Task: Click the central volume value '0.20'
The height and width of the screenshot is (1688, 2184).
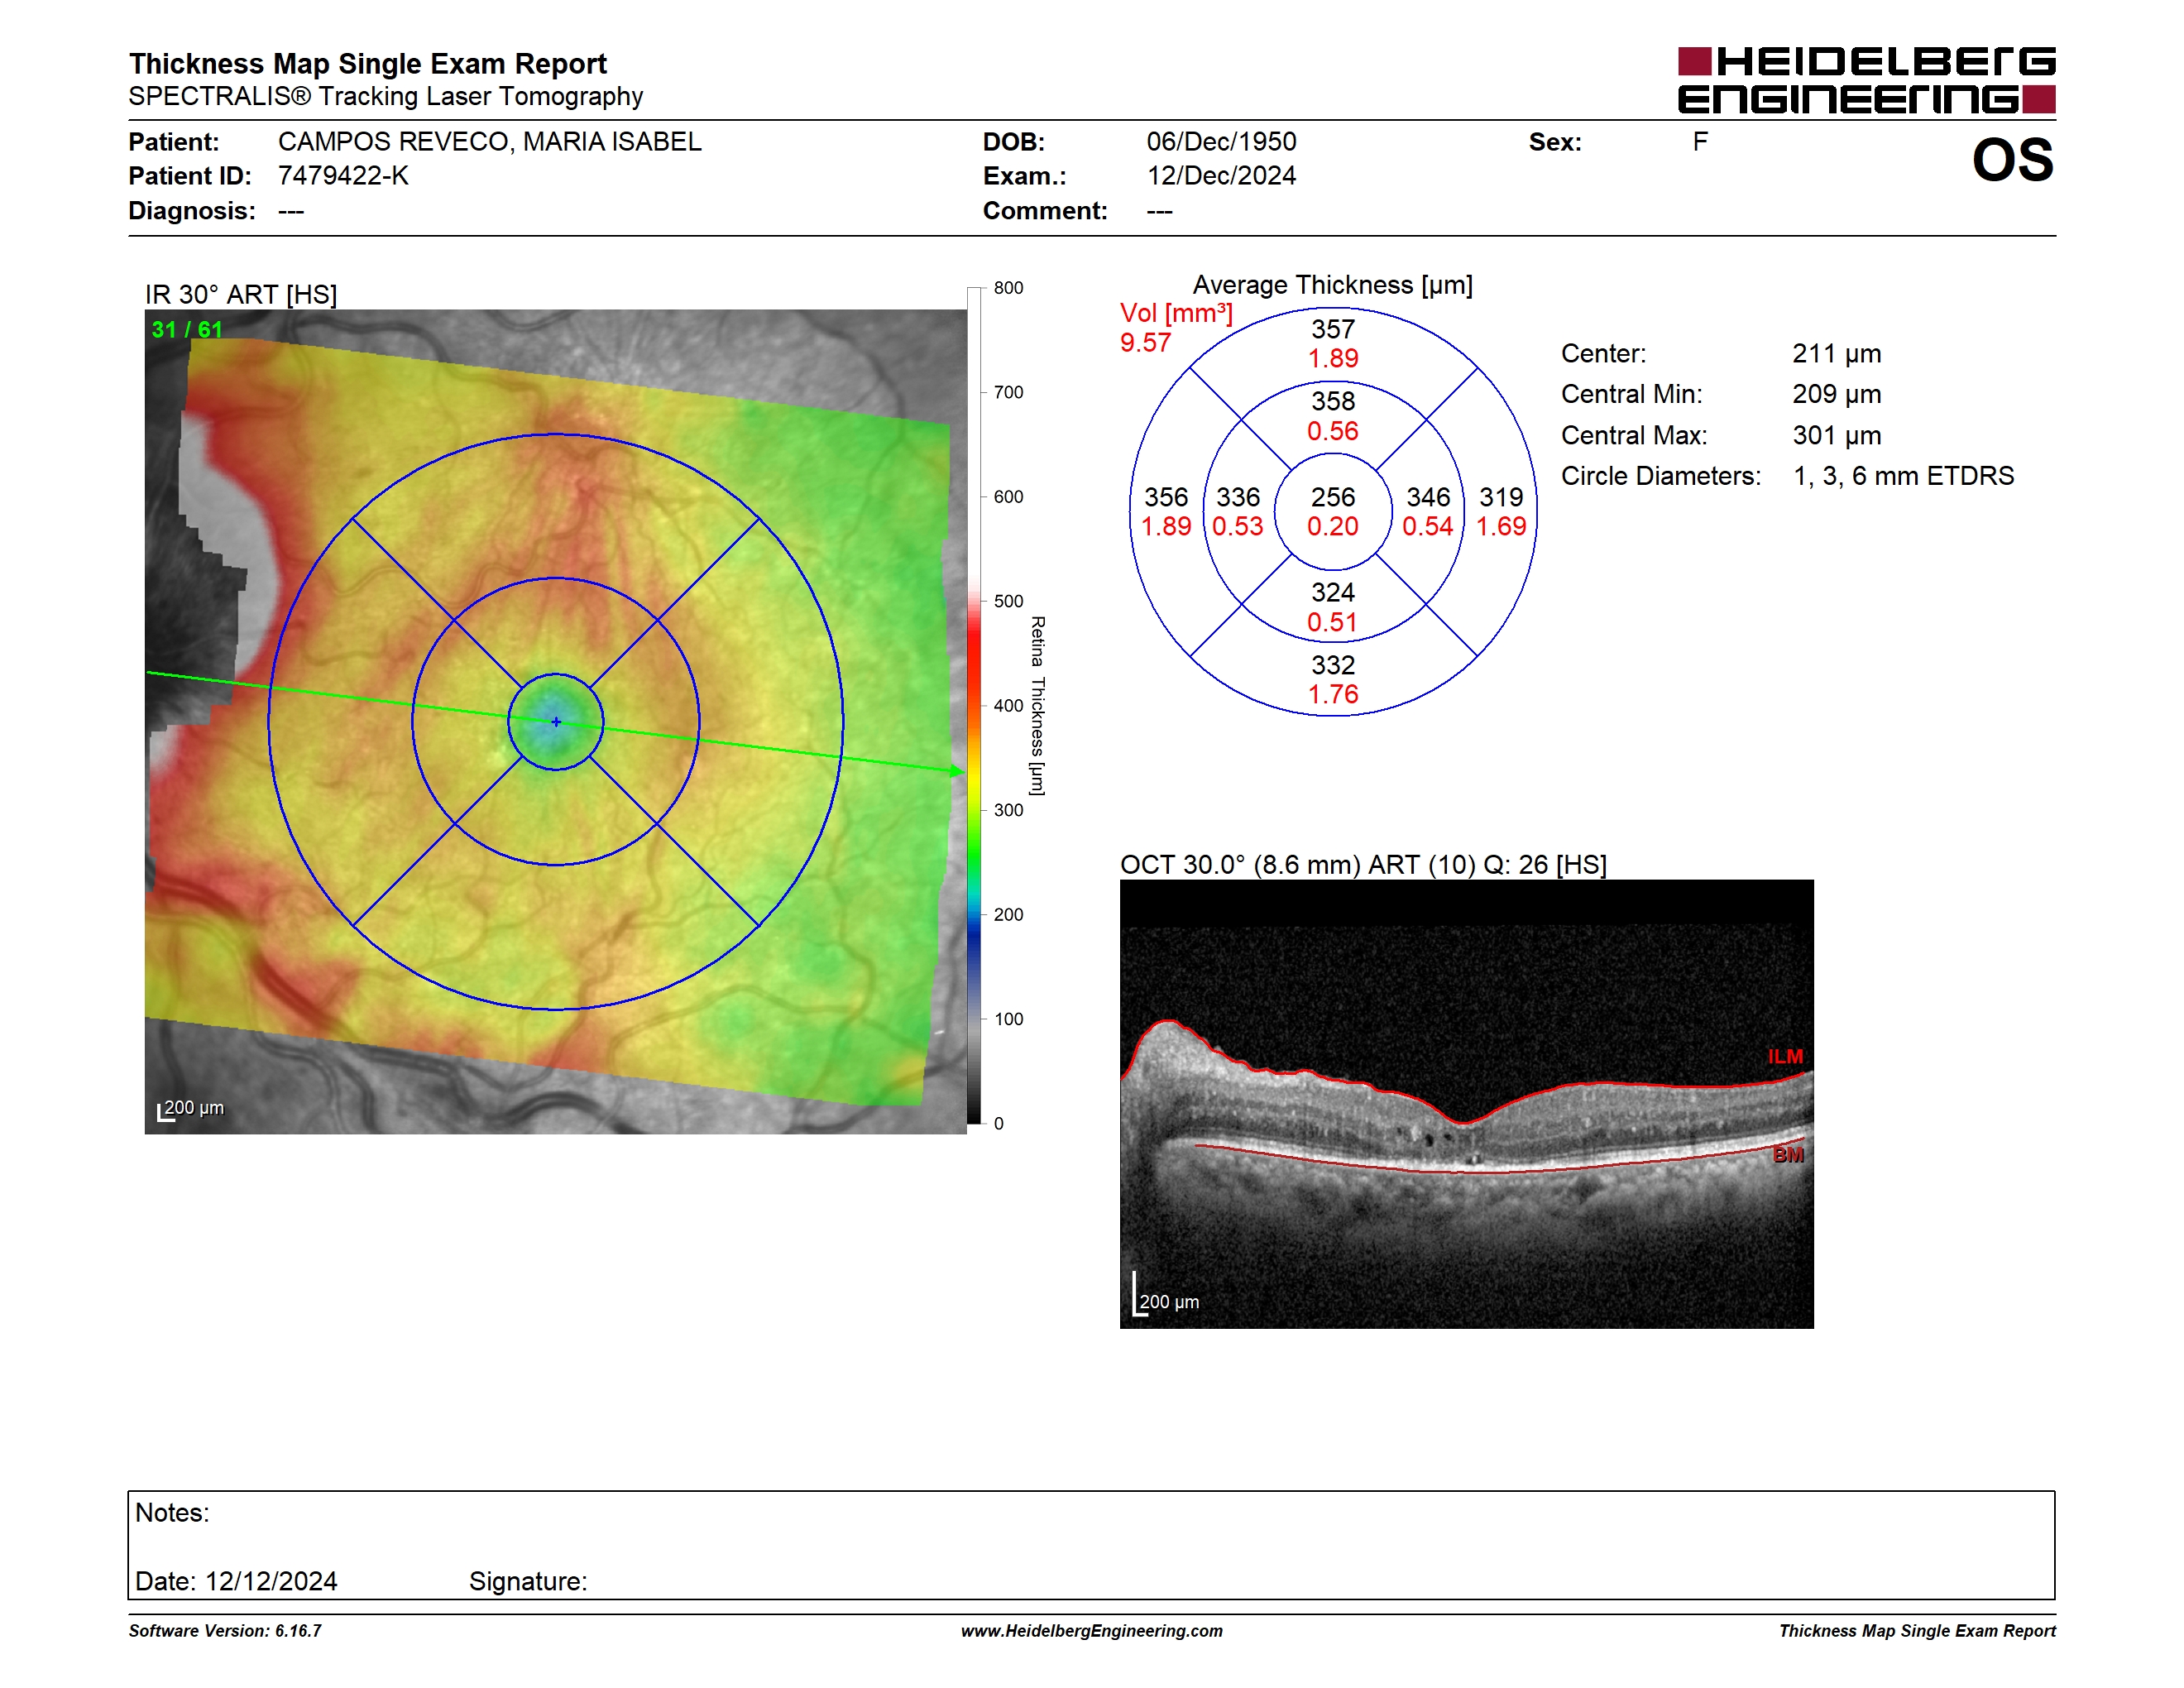Action: [1333, 527]
